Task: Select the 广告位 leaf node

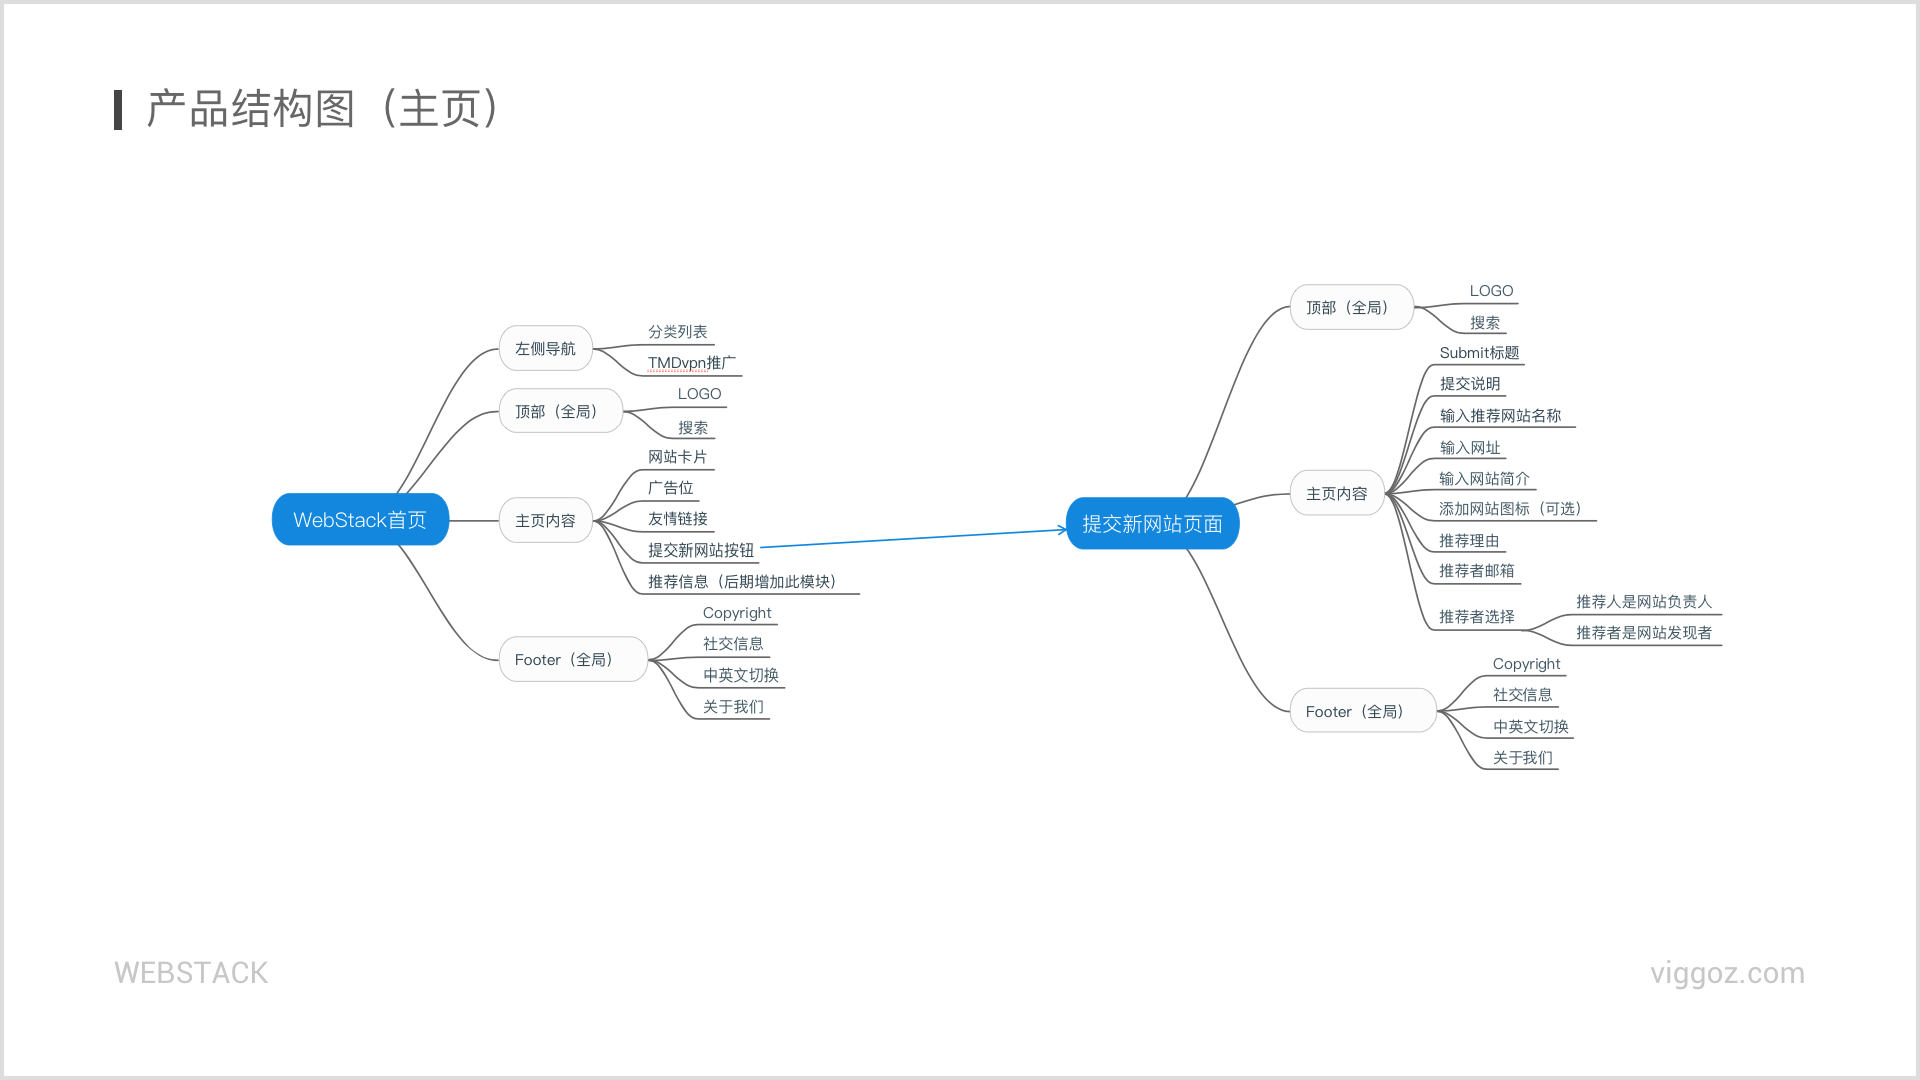Action: (670, 488)
